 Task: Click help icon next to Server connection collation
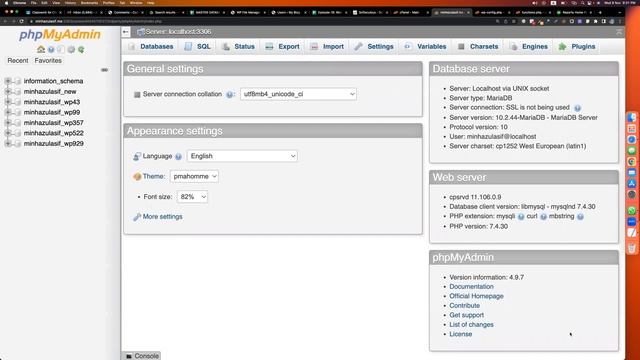coord(229,94)
